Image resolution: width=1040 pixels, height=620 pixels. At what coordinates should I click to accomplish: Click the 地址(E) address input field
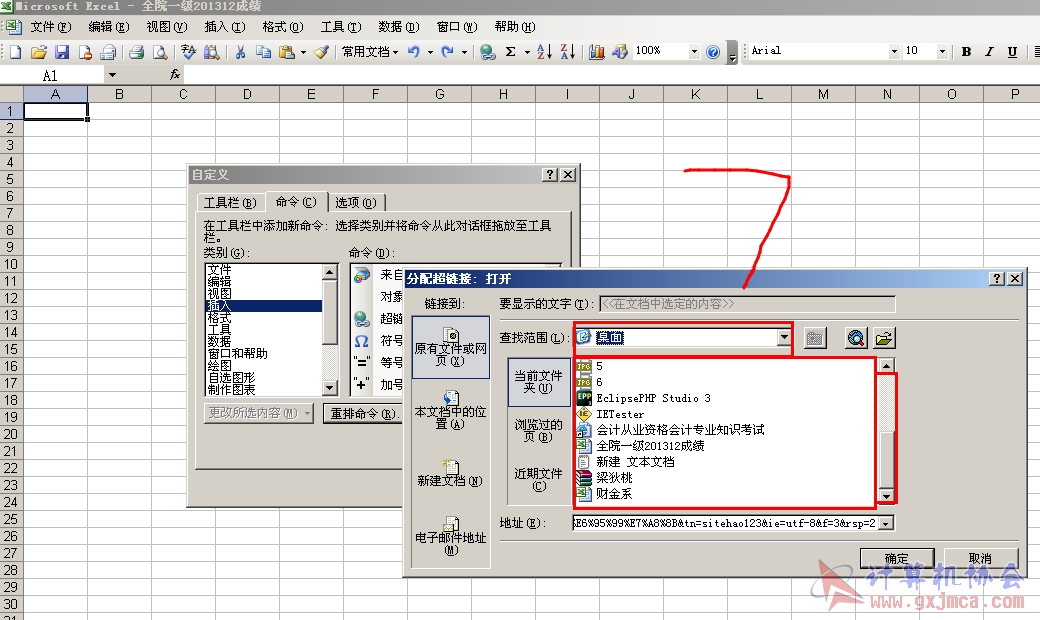(726, 523)
